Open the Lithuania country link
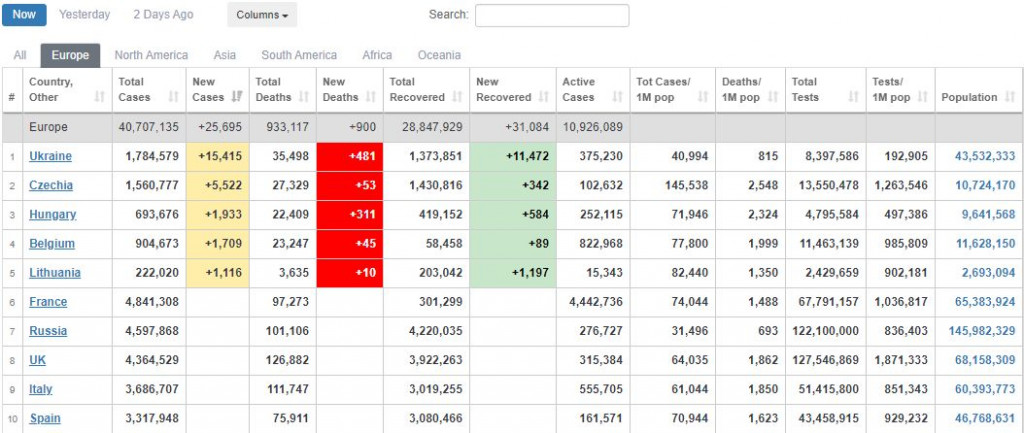The image size is (1024, 433). pyautogui.click(x=55, y=273)
